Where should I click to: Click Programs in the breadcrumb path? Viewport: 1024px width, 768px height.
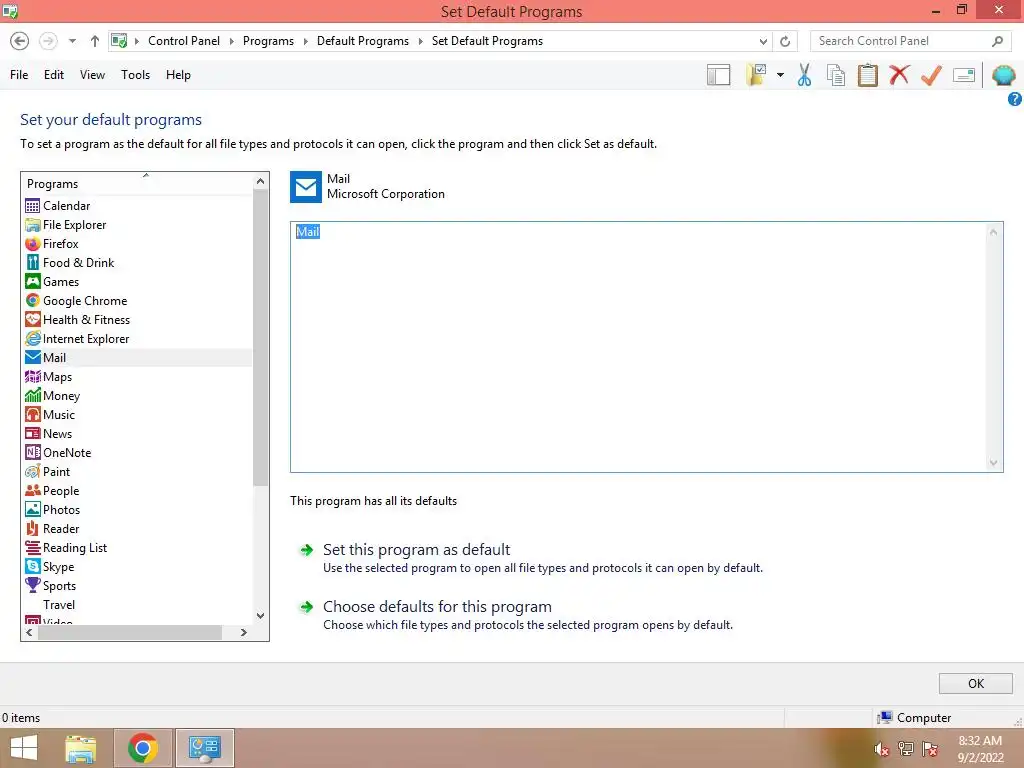point(268,41)
